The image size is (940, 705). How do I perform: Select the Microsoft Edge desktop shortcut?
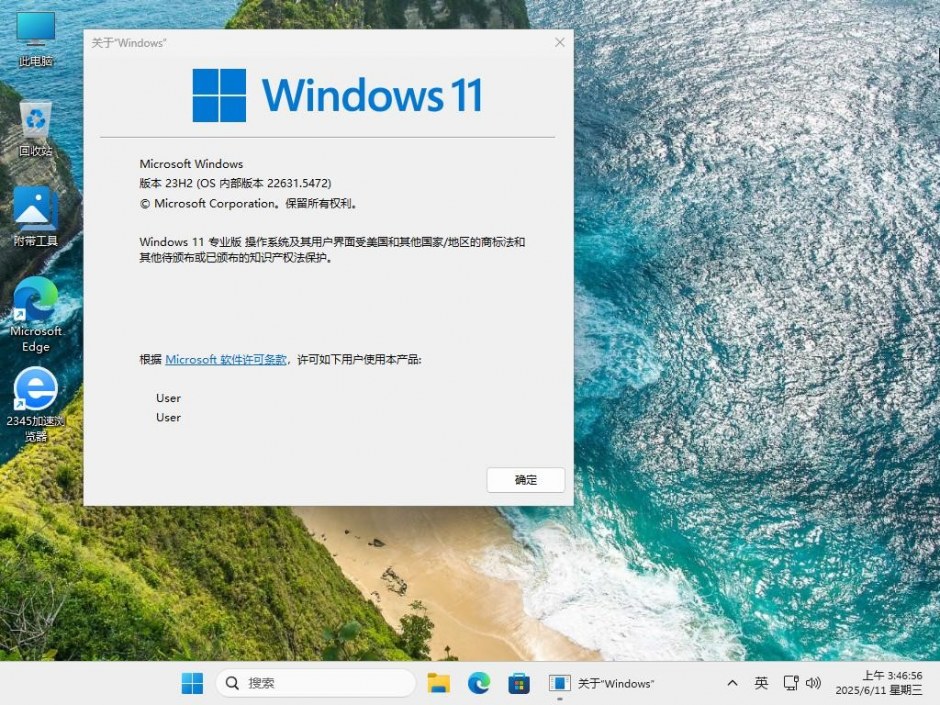click(36, 314)
